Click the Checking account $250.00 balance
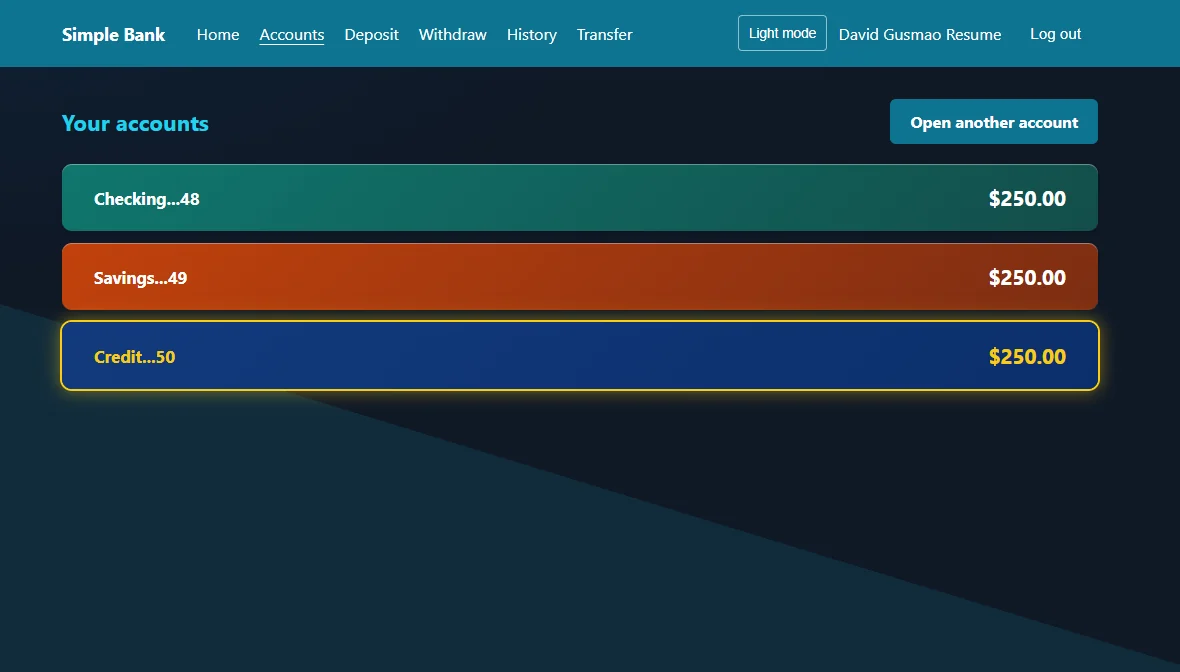The height and width of the screenshot is (672, 1180). (x=1026, y=199)
